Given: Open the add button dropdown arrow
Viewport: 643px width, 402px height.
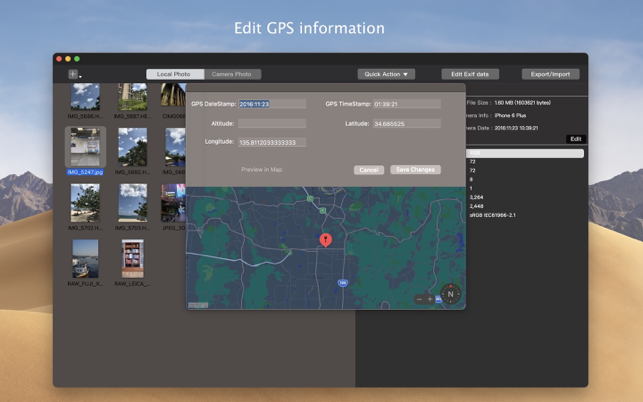Looking at the screenshot, I should (80, 76).
